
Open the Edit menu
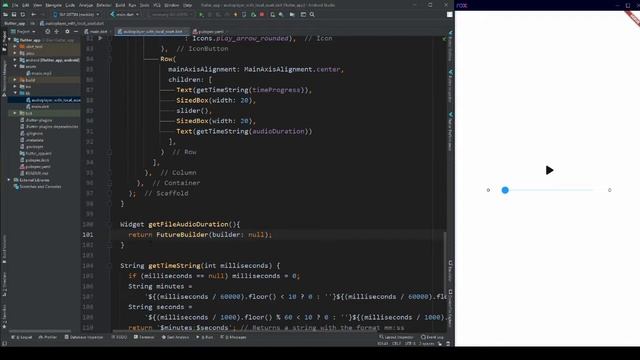point(26,5)
